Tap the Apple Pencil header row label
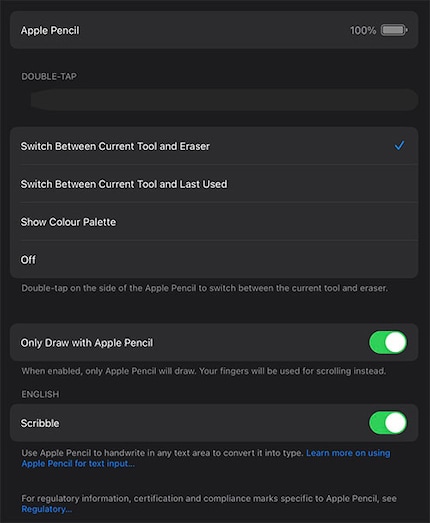The width and height of the screenshot is (430, 523). 50,31
